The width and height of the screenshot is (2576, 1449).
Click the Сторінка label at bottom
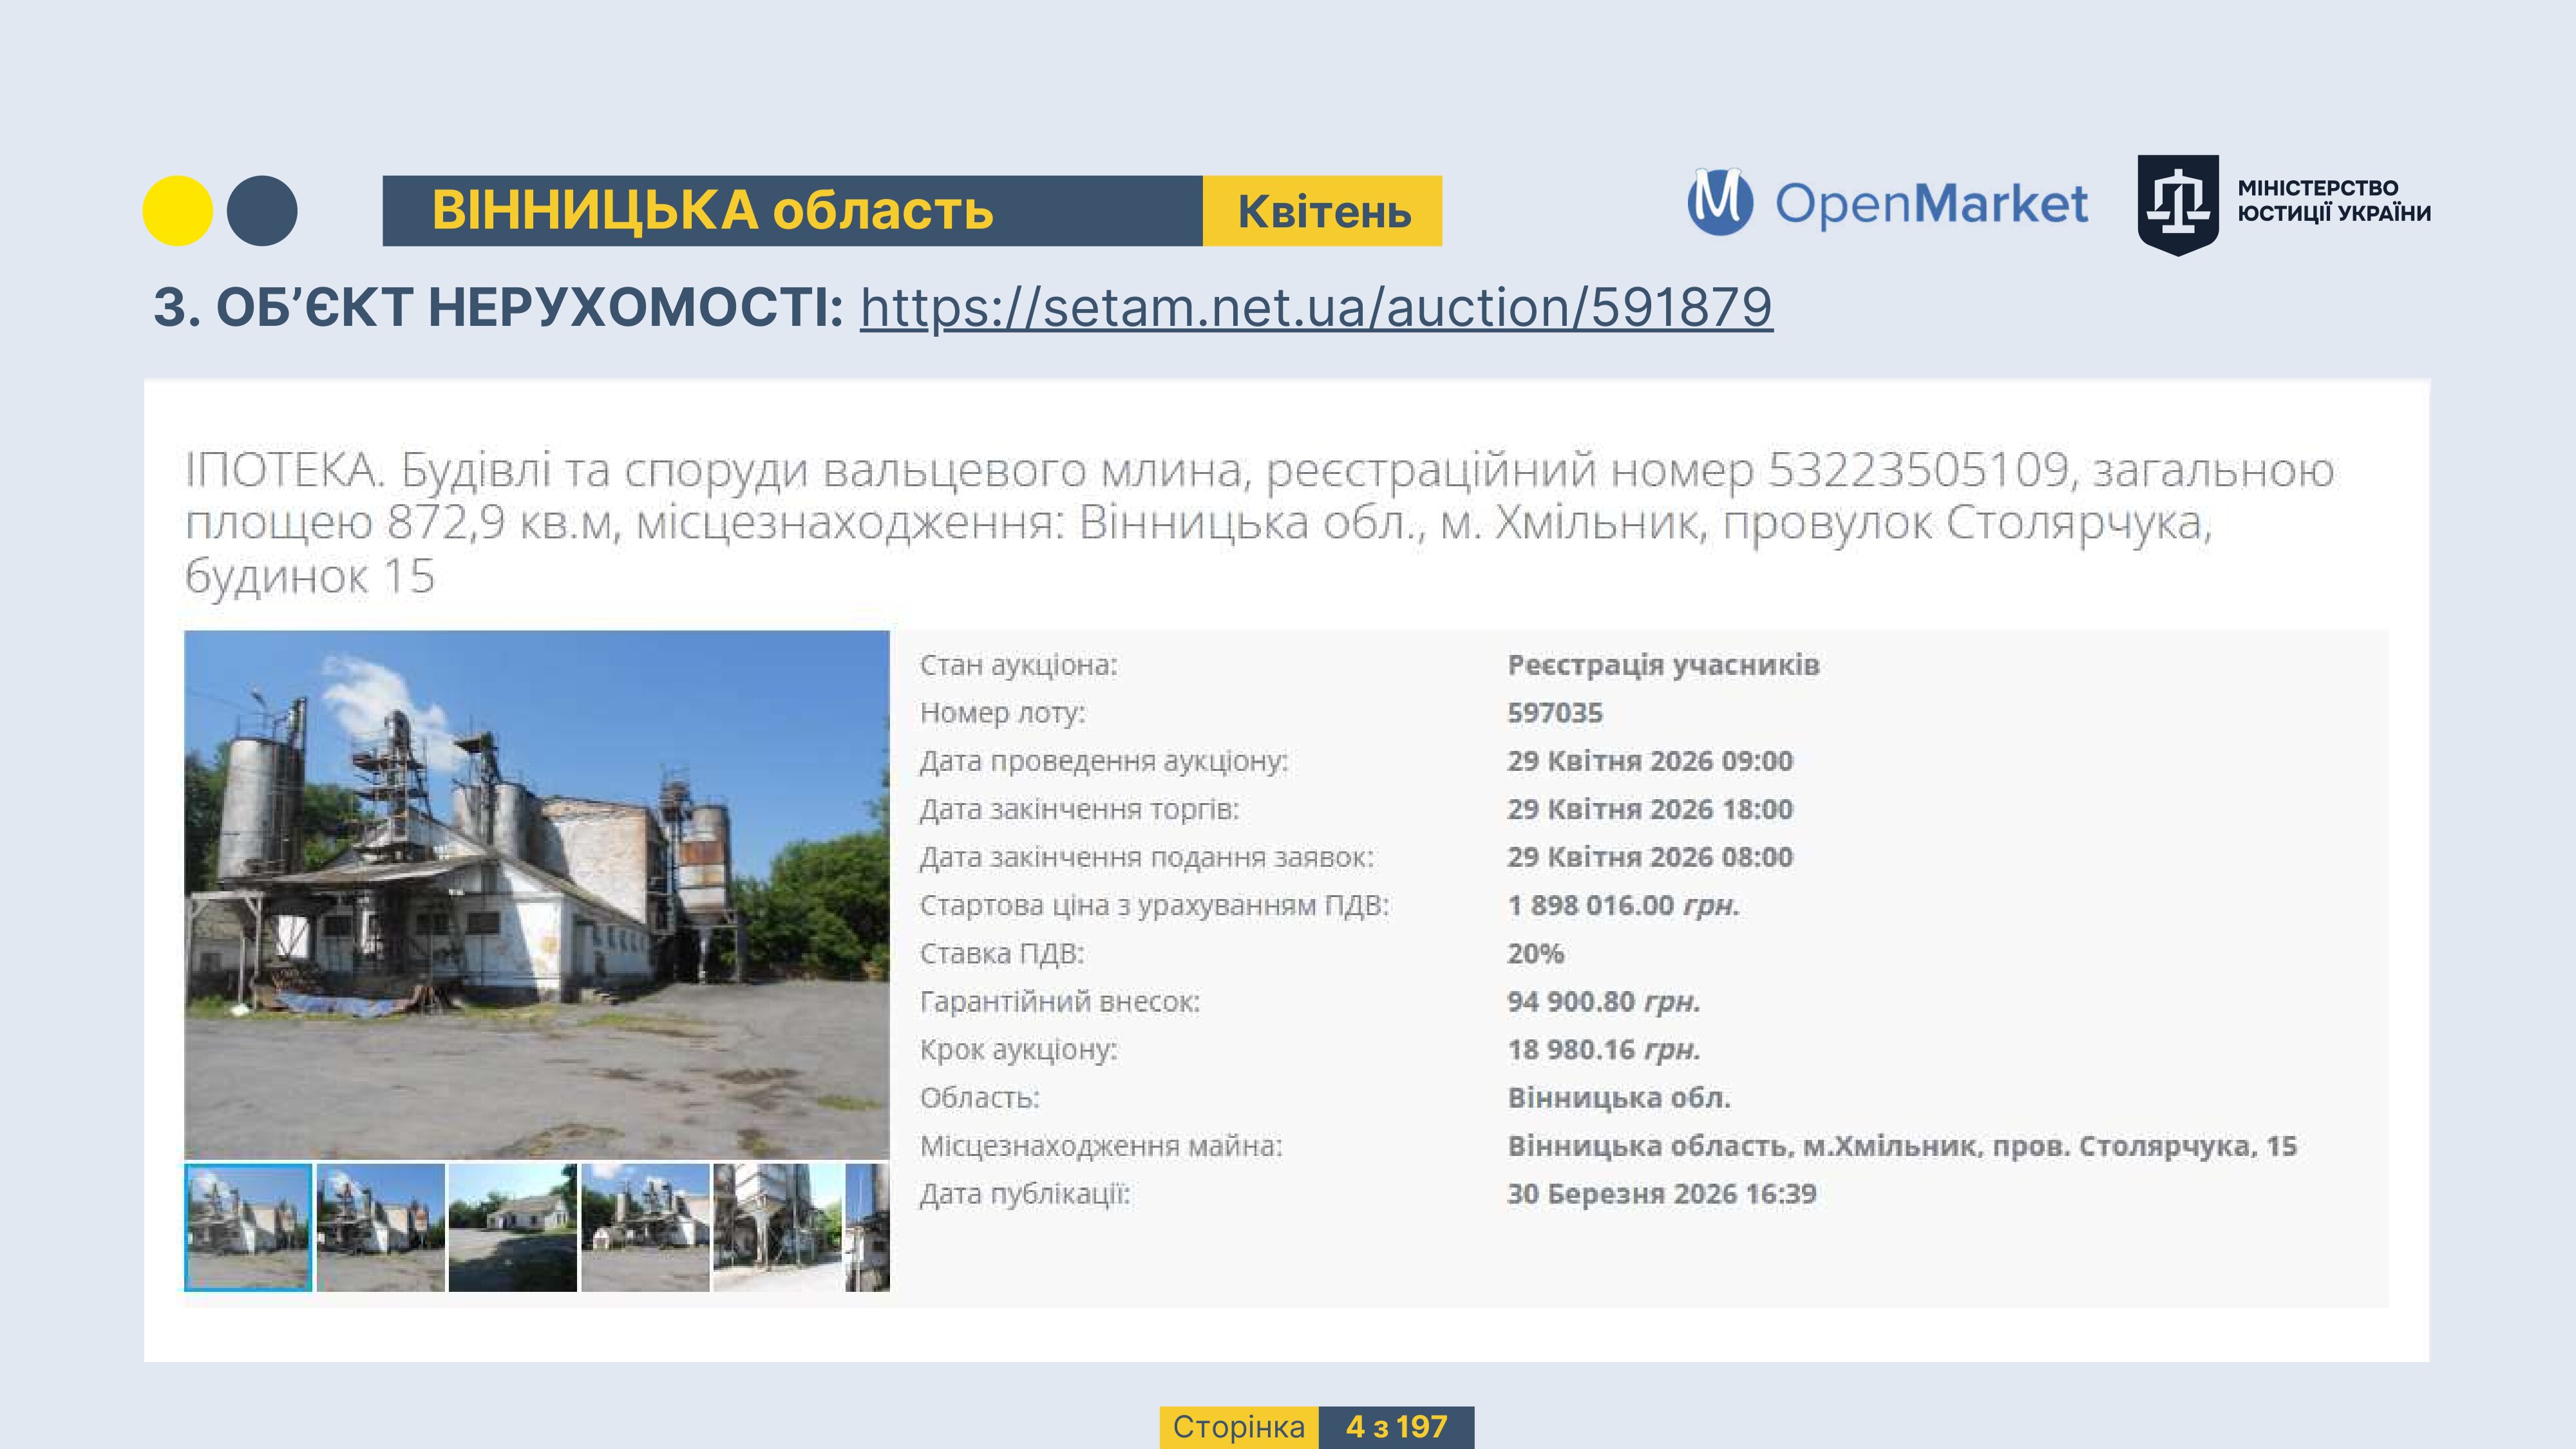1238,1427
